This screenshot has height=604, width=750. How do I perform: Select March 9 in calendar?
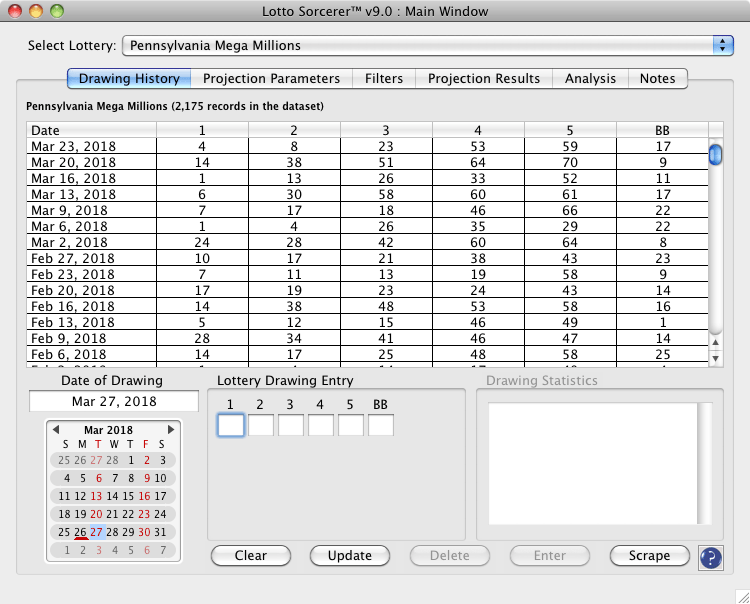tap(147, 478)
